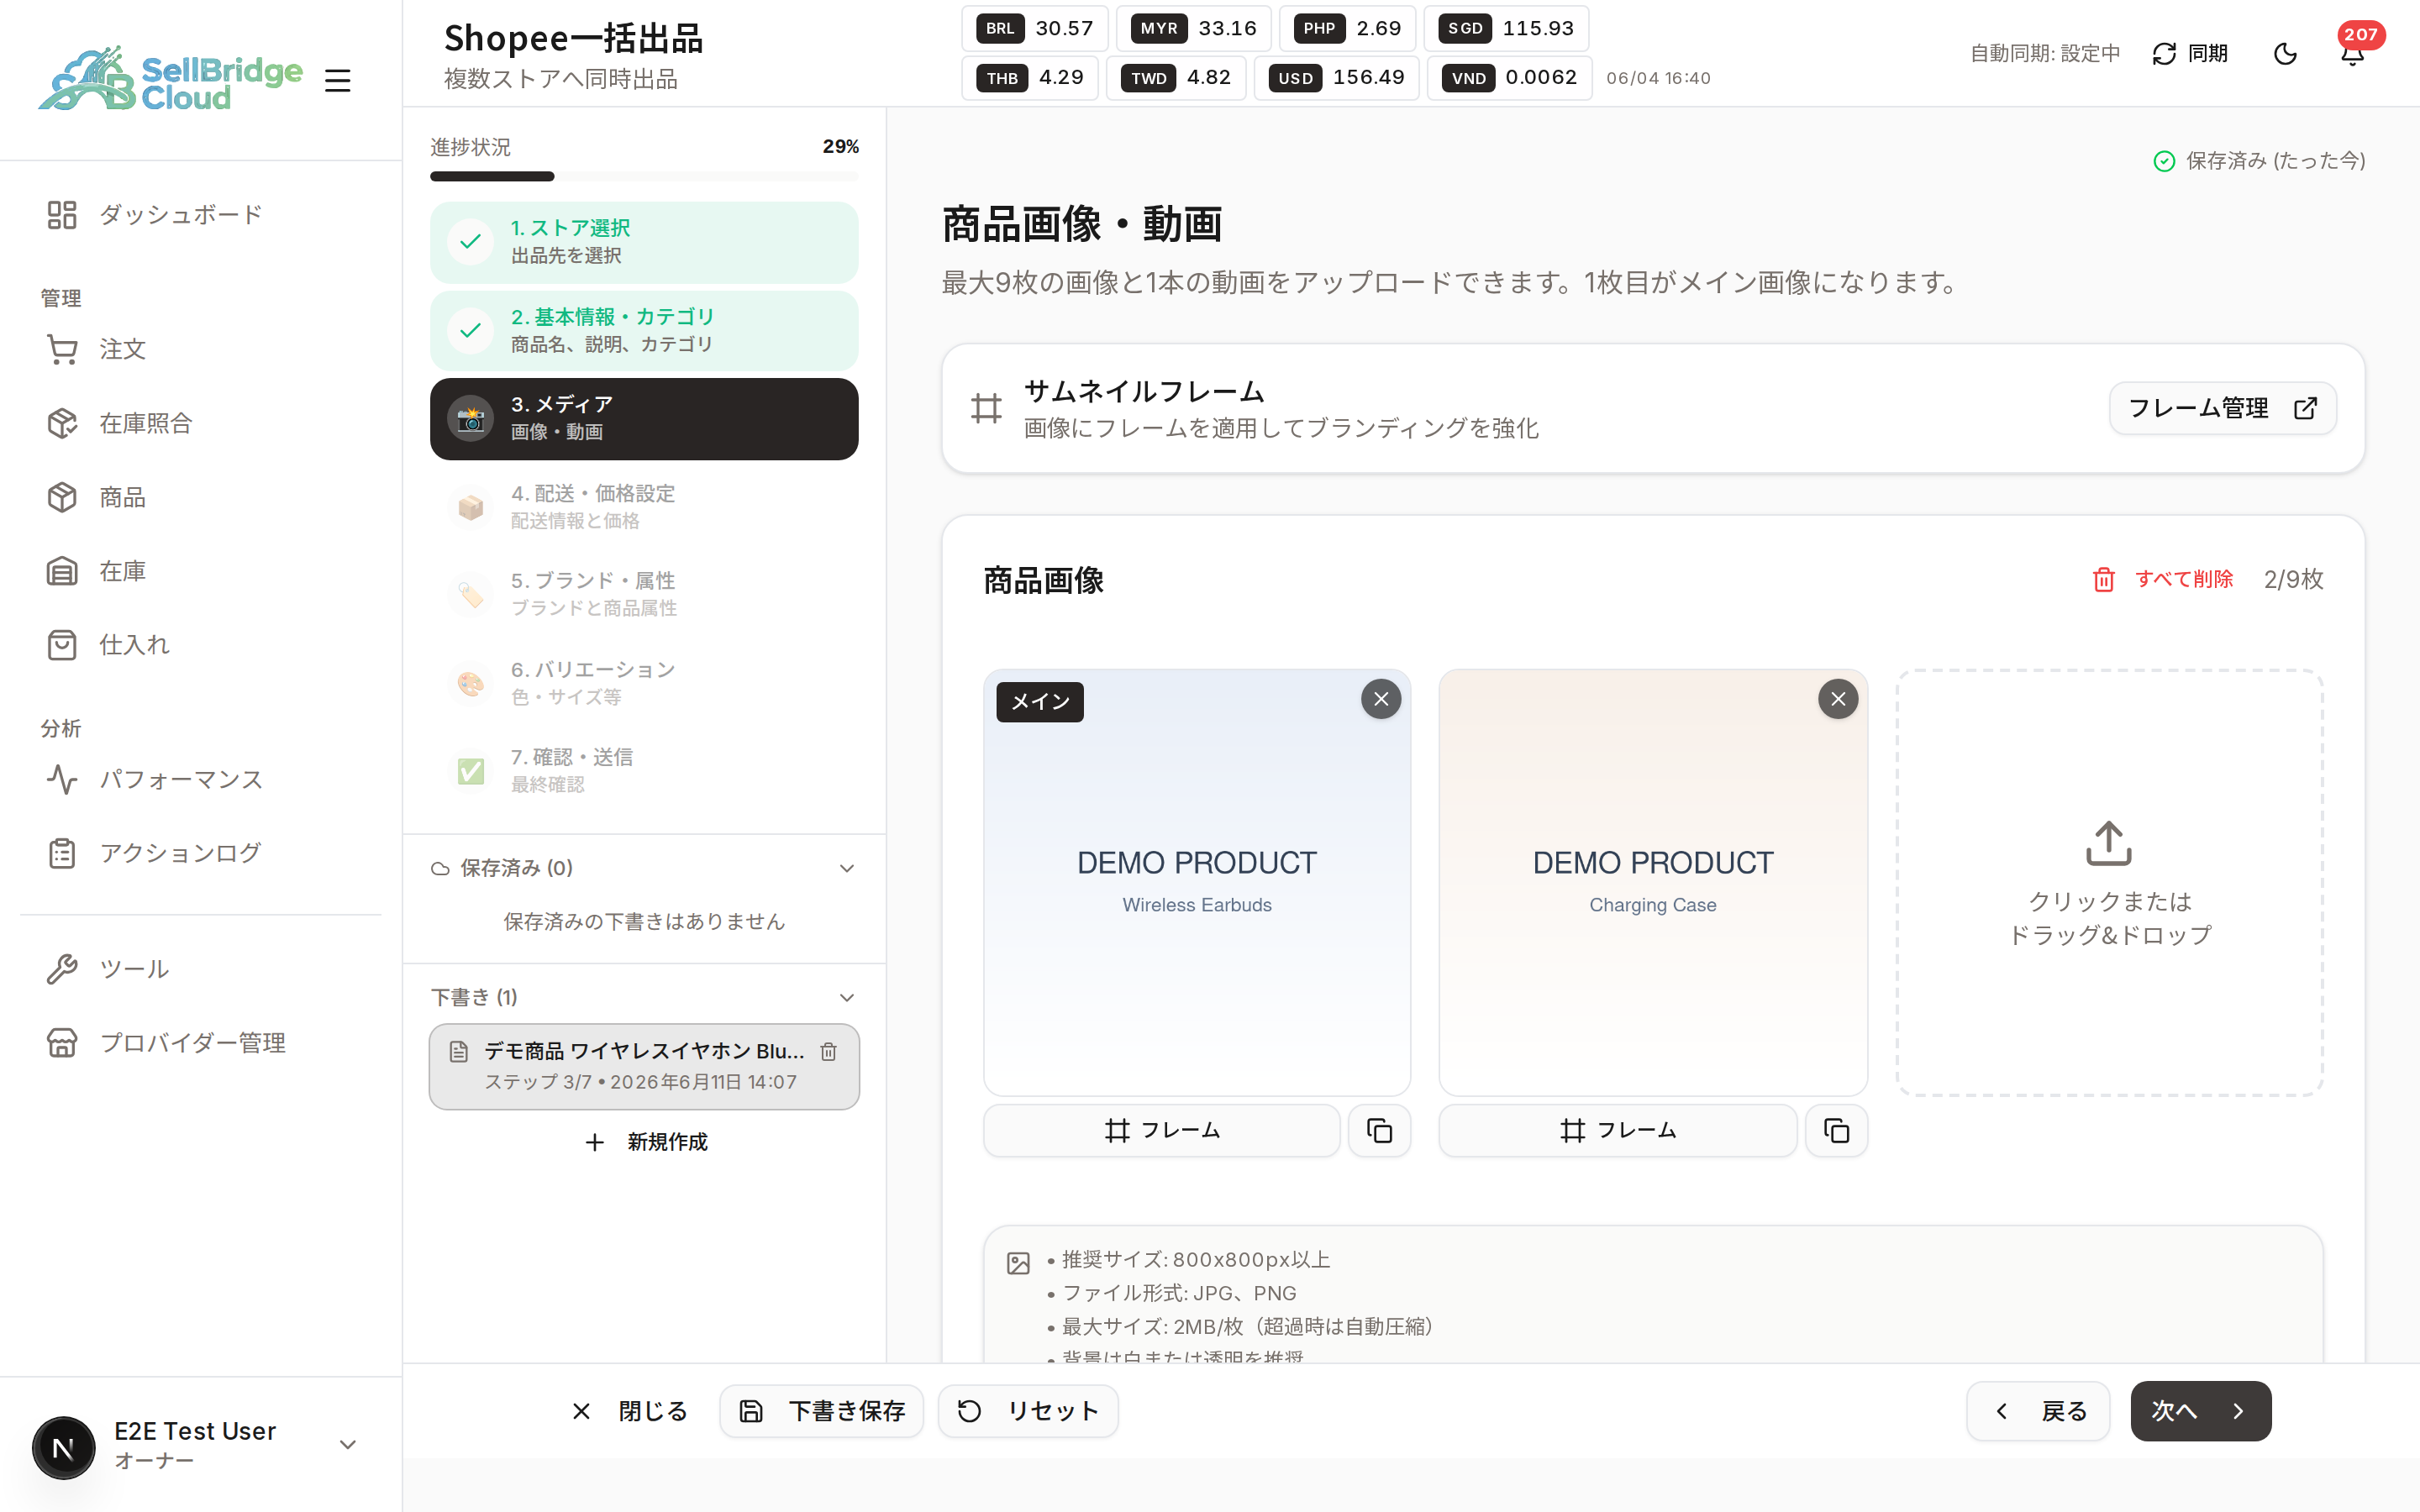Click すべて削除 to remove all images
The image size is (2420, 1512).
[2162, 580]
